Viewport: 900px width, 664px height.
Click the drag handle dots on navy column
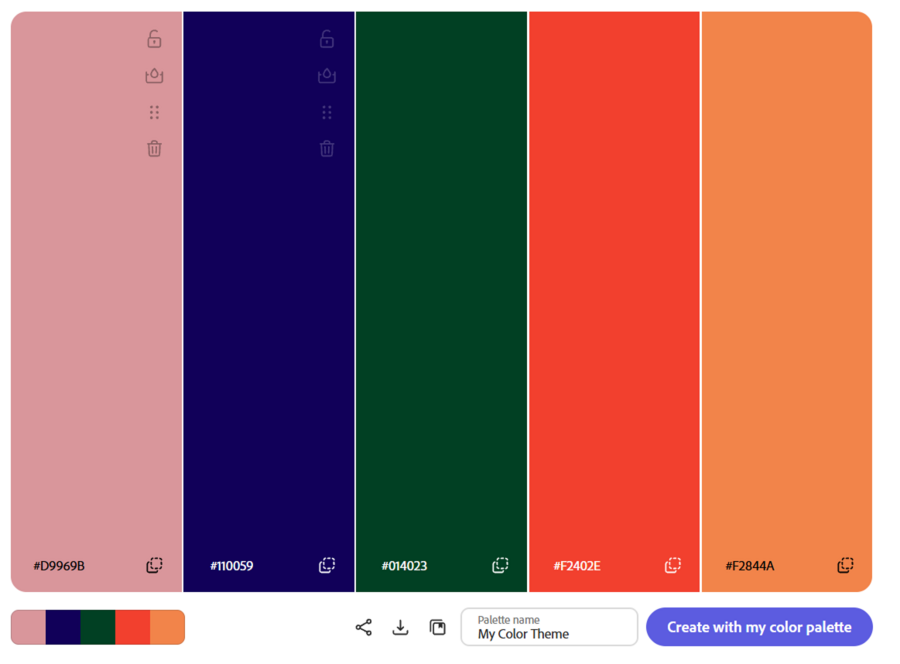327,112
